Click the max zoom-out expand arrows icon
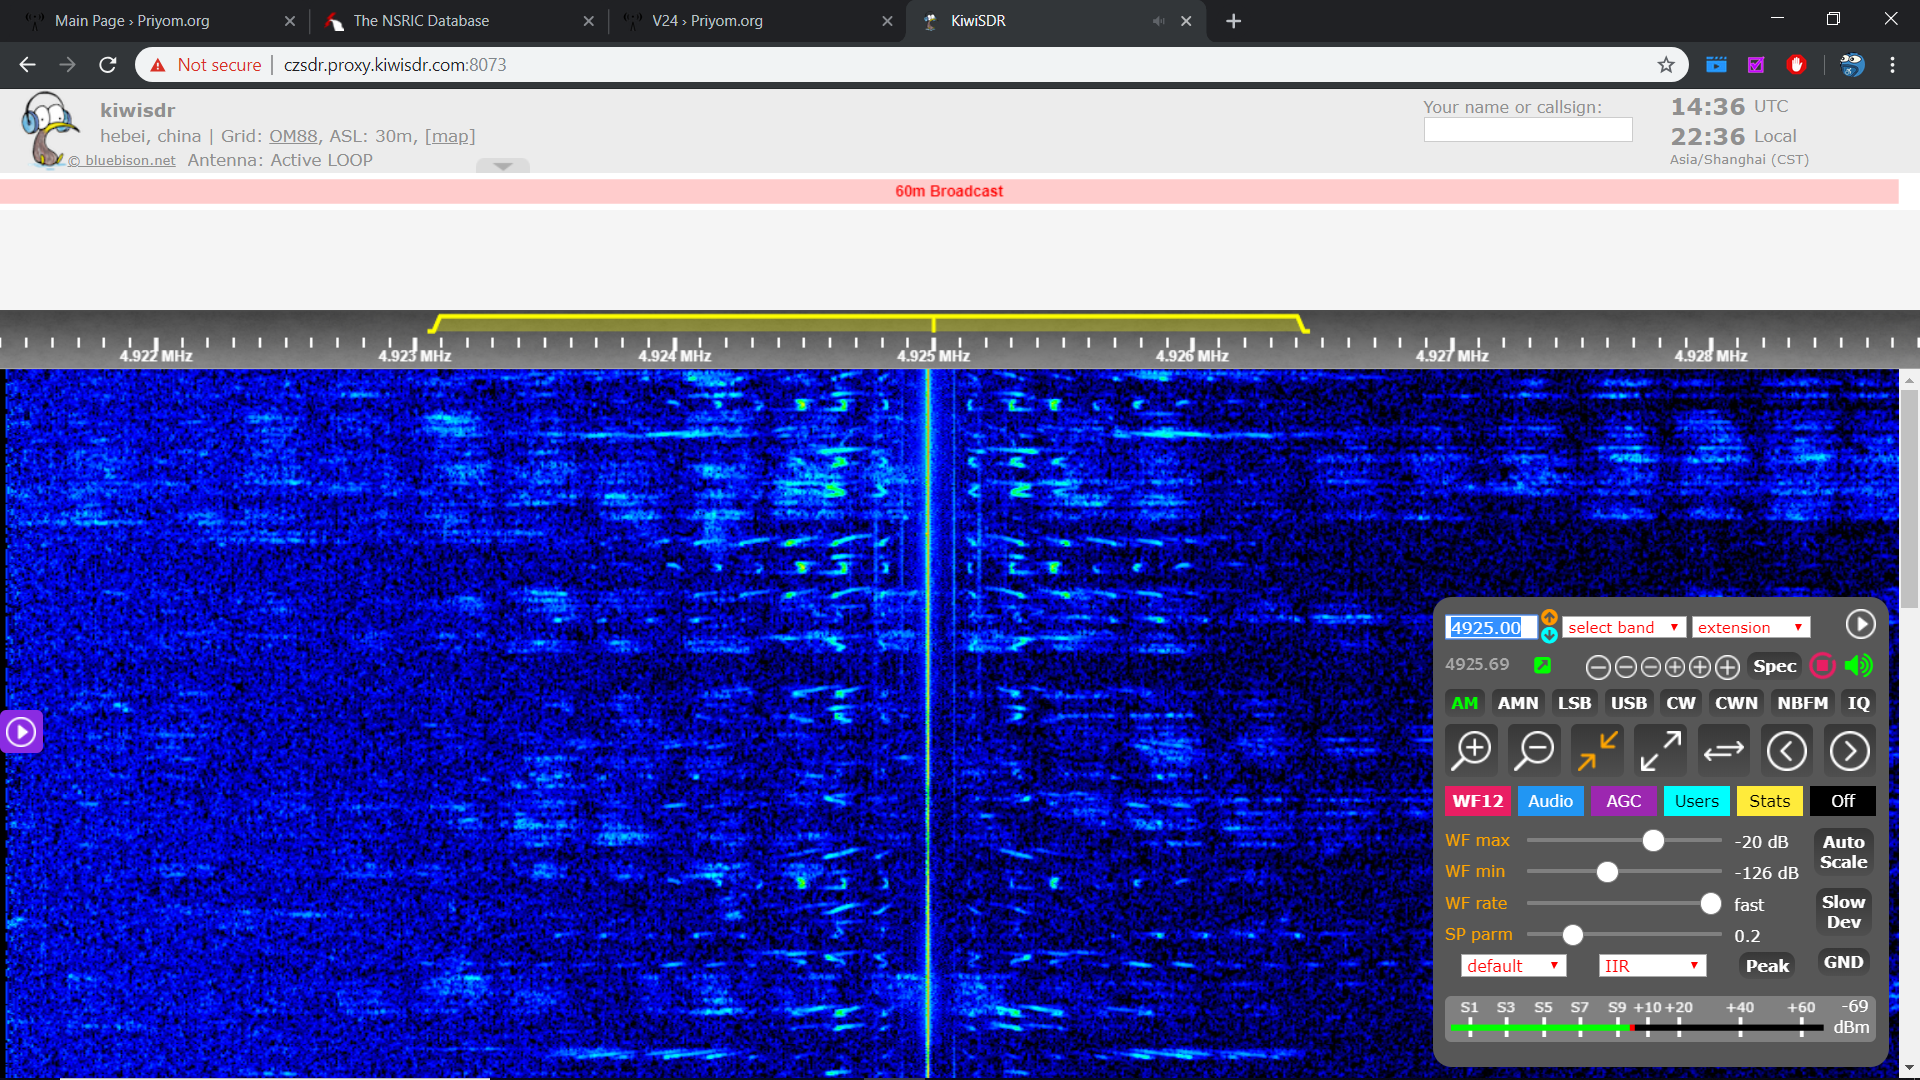The height and width of the screenshot is (1080, 1920). (1660, 750)
